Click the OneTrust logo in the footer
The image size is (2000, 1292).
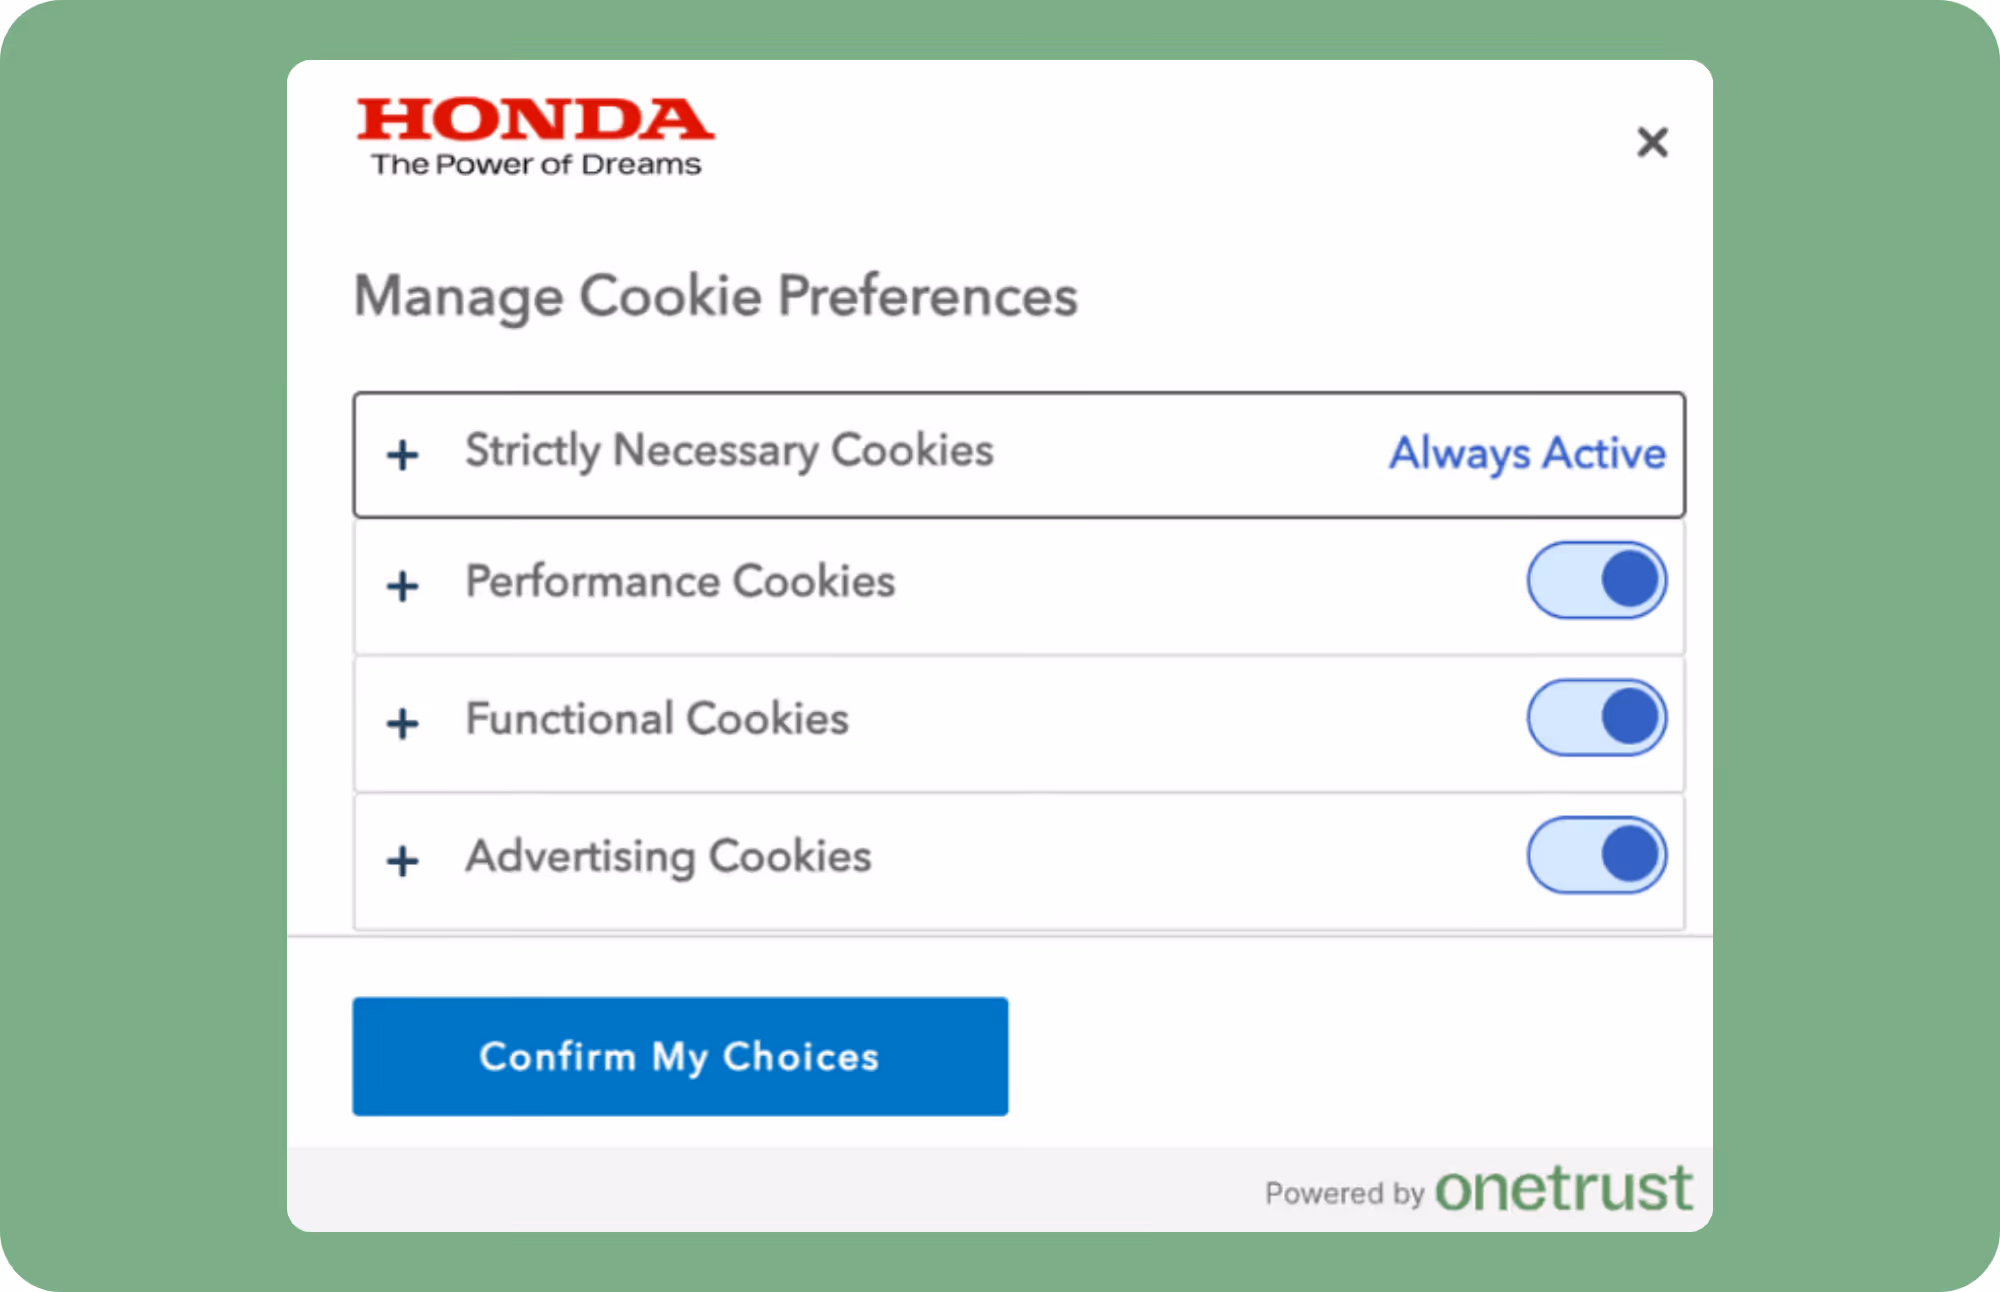(1563, 1188)
